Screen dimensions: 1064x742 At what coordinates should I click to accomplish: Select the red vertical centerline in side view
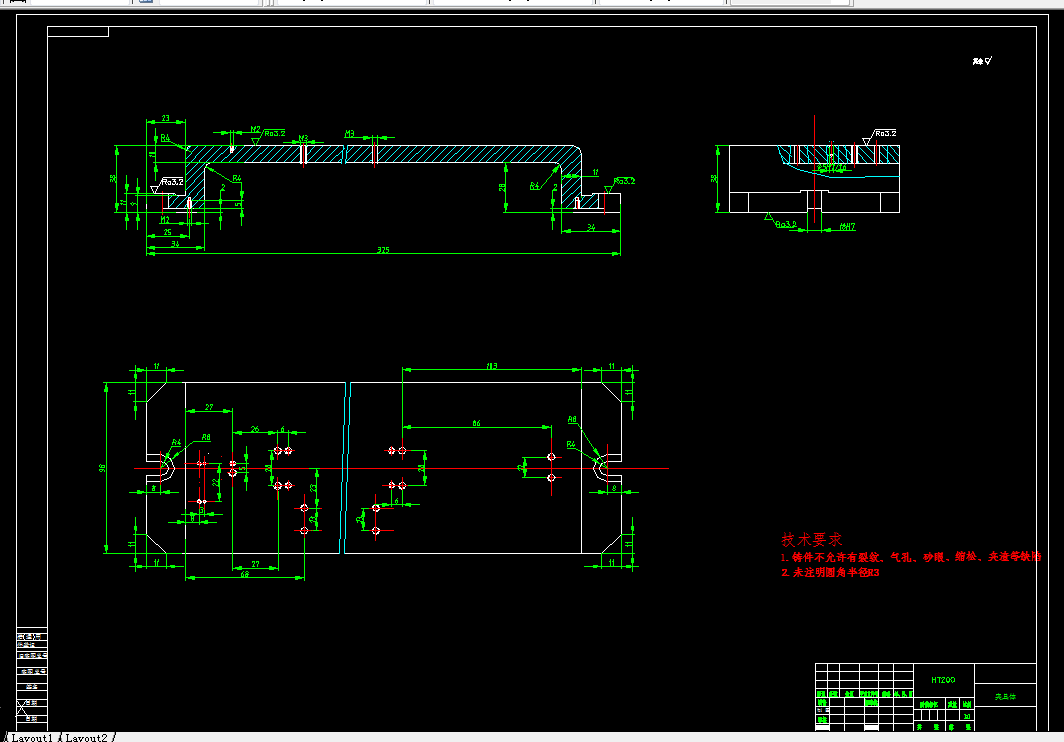coord(814,169)
